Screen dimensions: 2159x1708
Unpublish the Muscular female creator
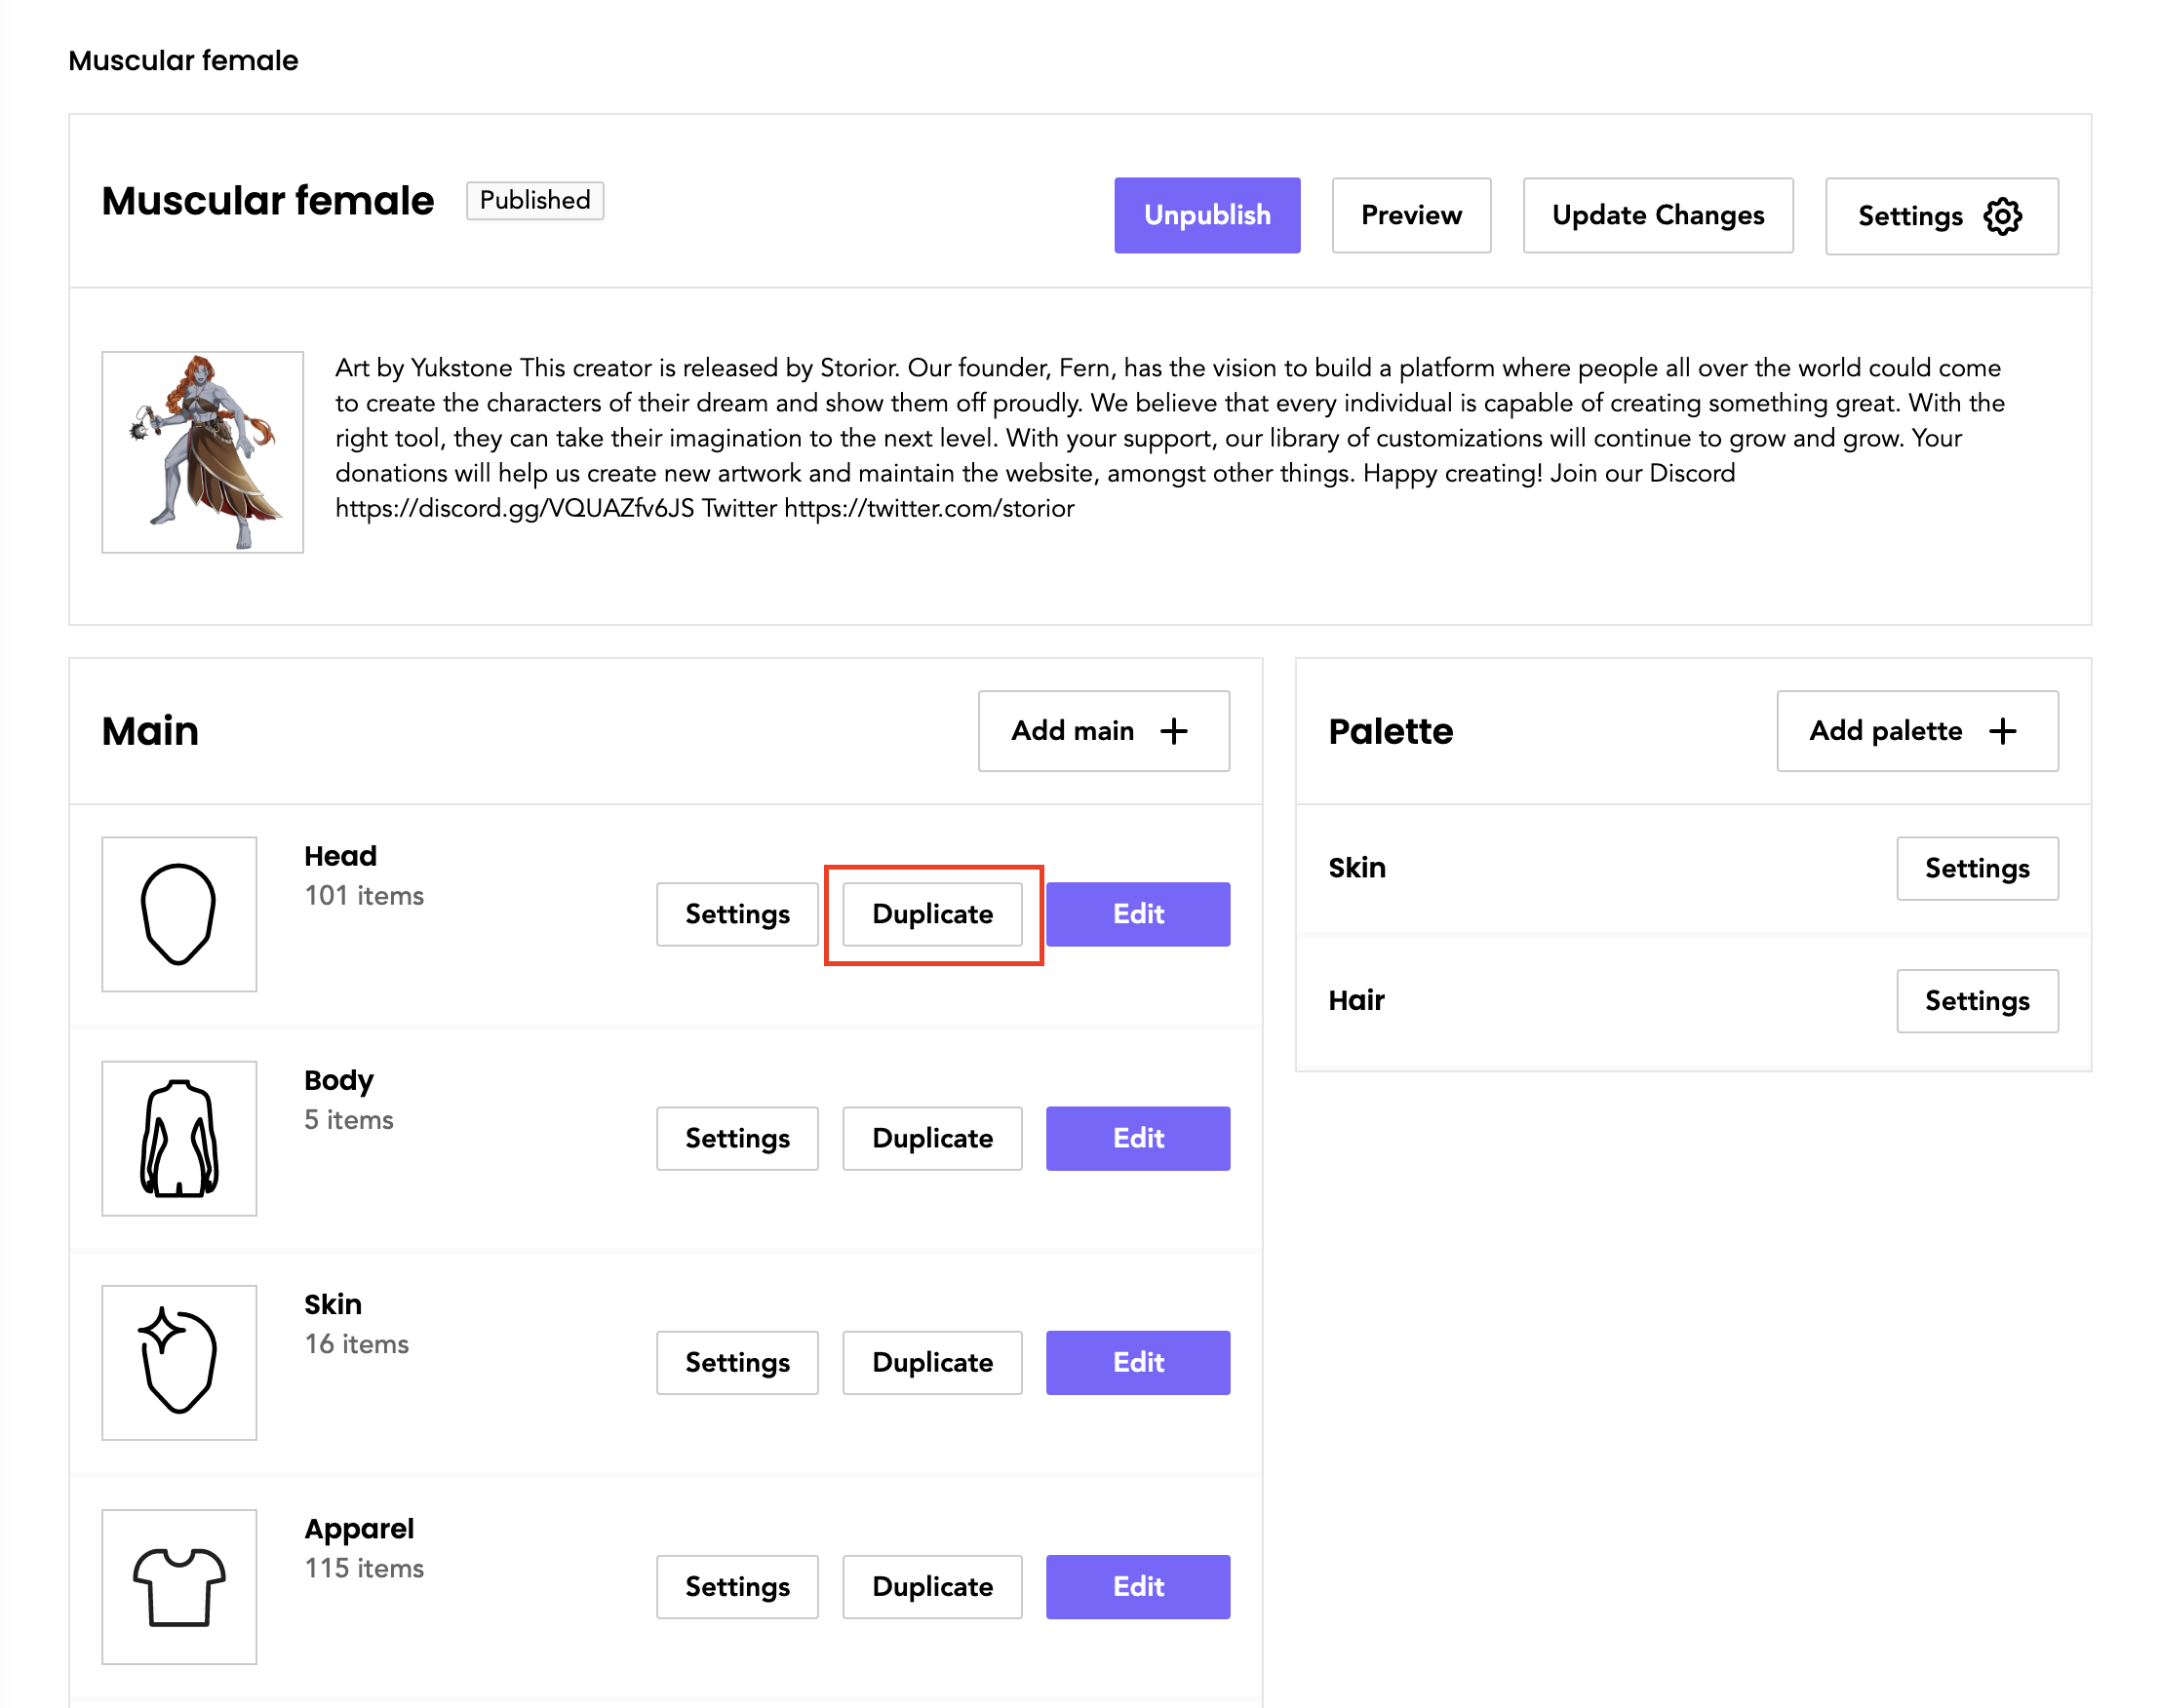click(x=1206, y=215)
